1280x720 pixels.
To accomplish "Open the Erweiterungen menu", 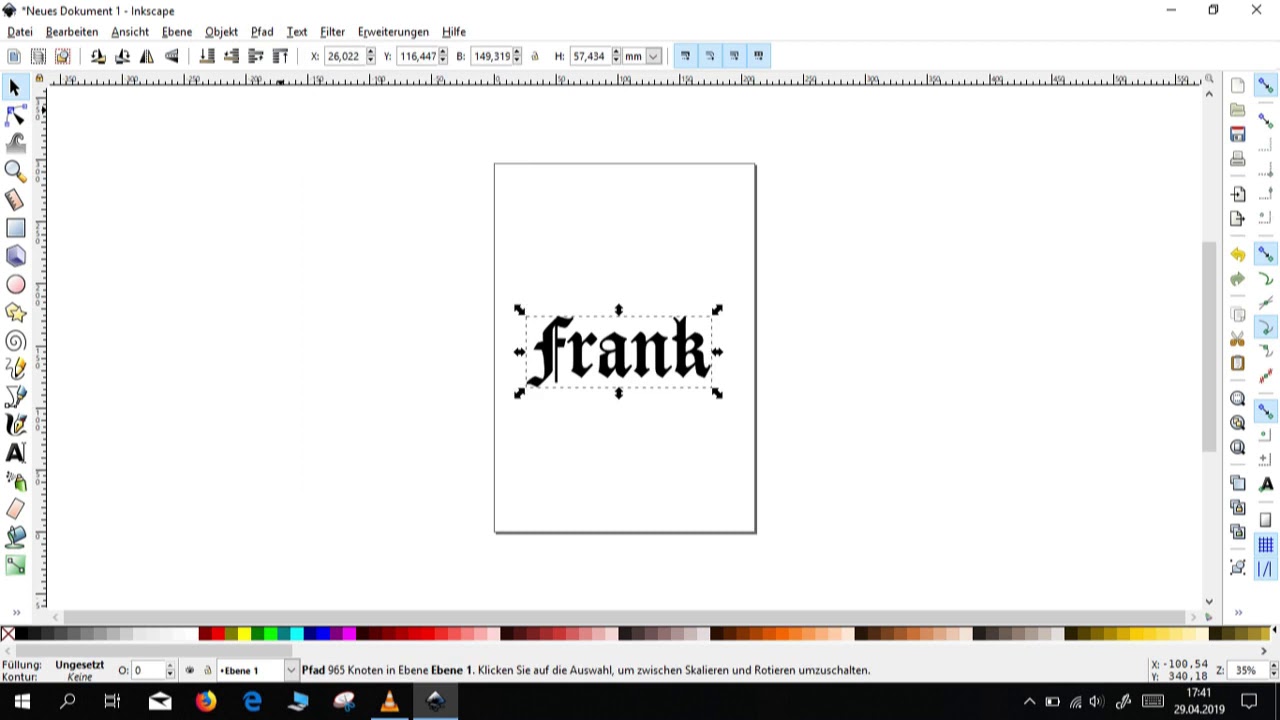I will 393,32.
